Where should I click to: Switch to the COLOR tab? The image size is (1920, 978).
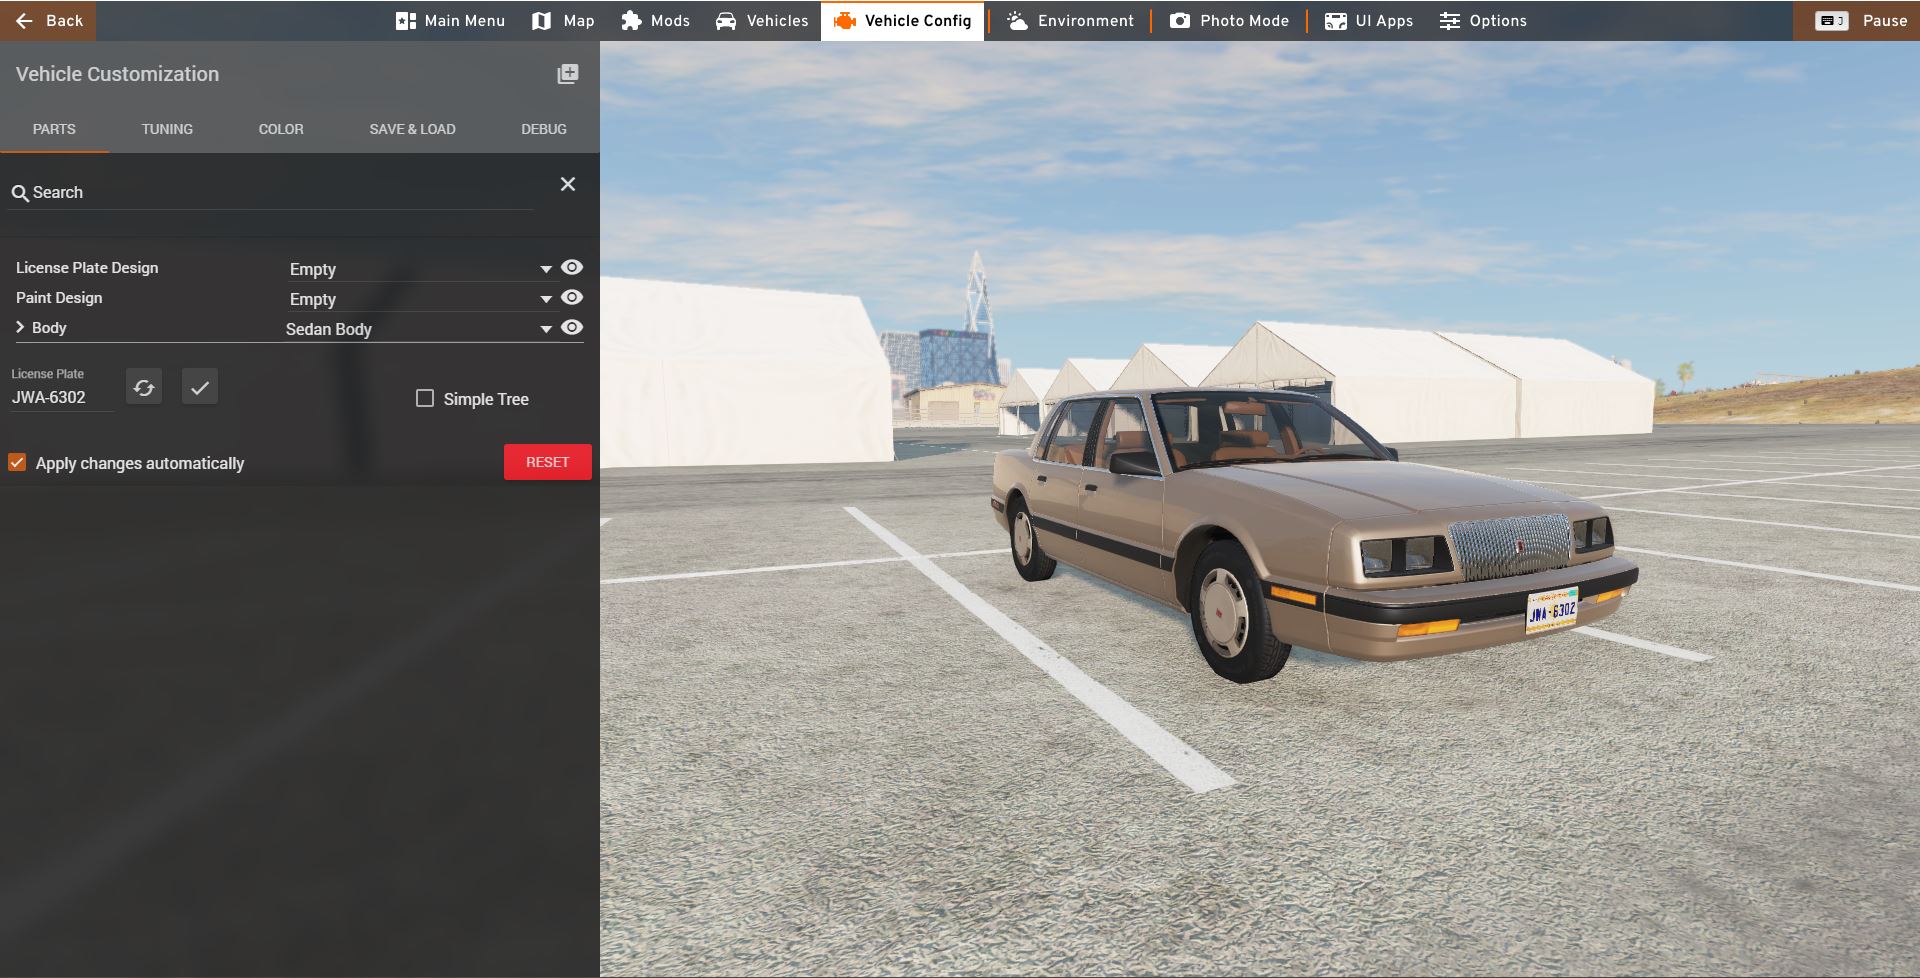coord(281,129)
